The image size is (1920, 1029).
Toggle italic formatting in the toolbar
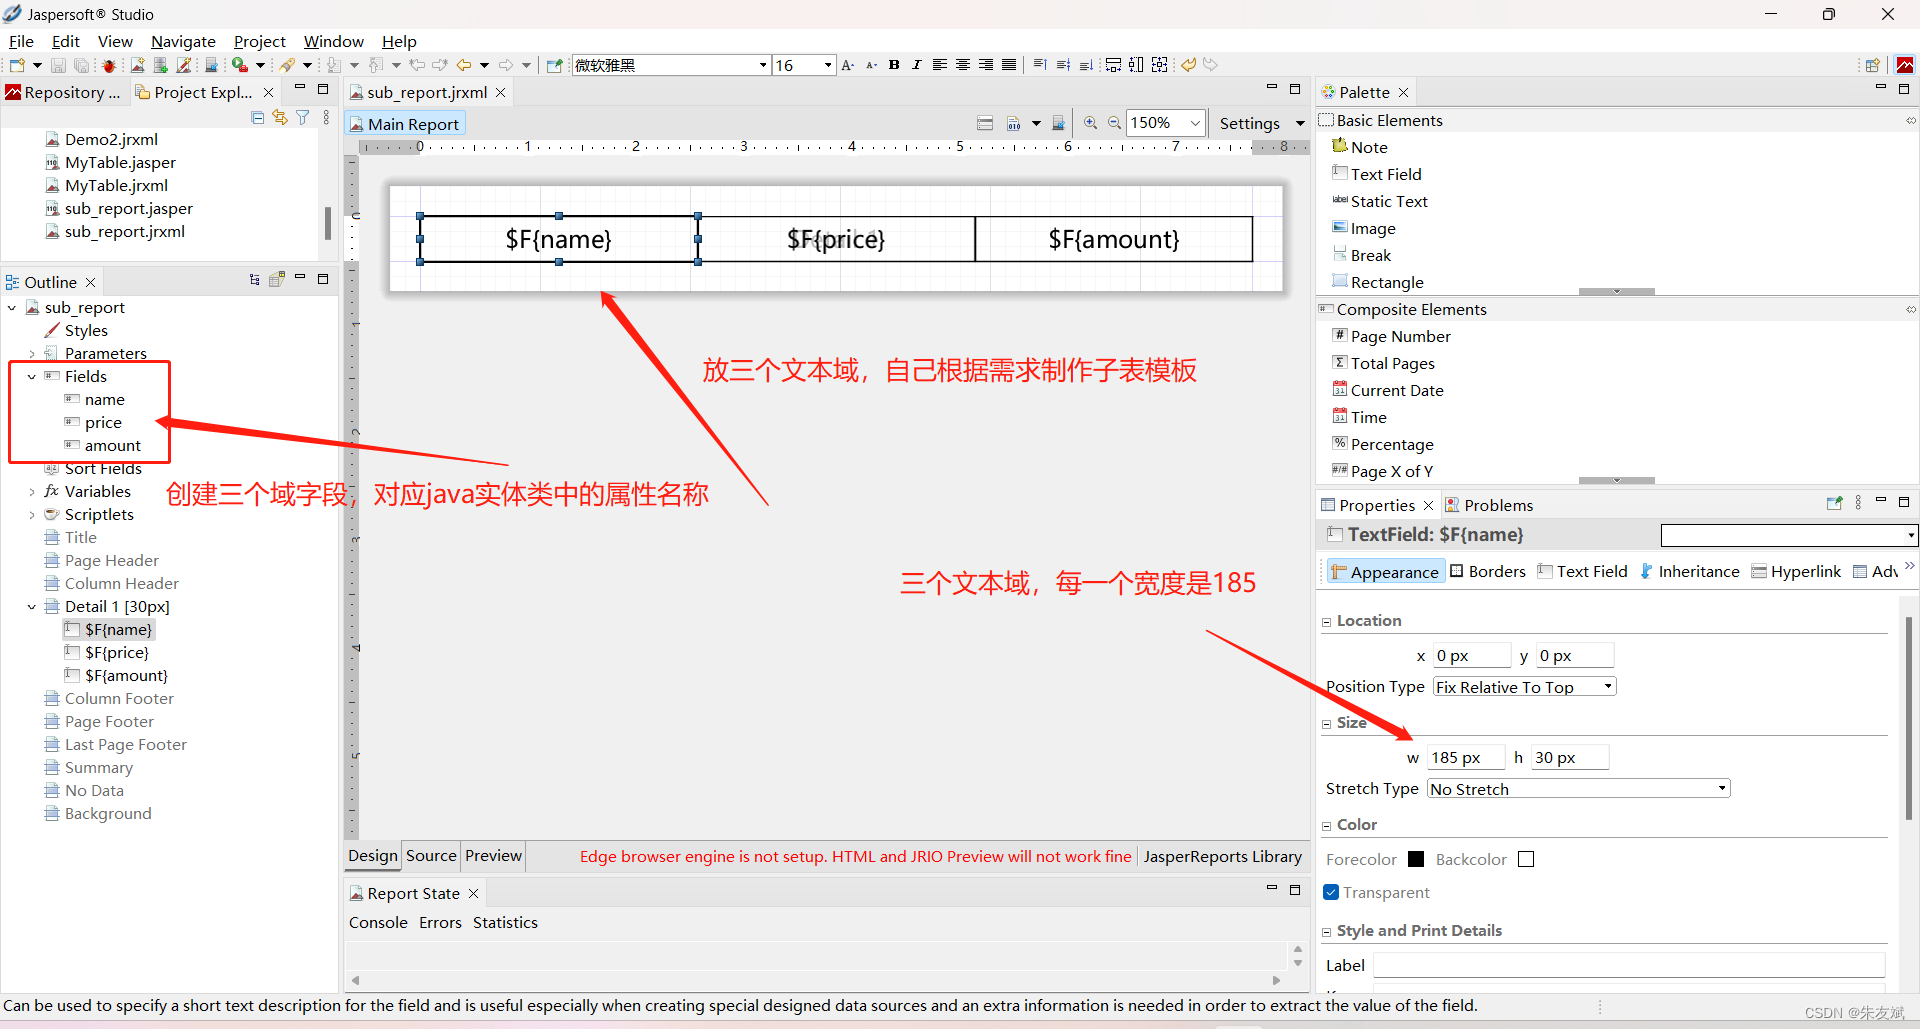[x=917, y=64]
